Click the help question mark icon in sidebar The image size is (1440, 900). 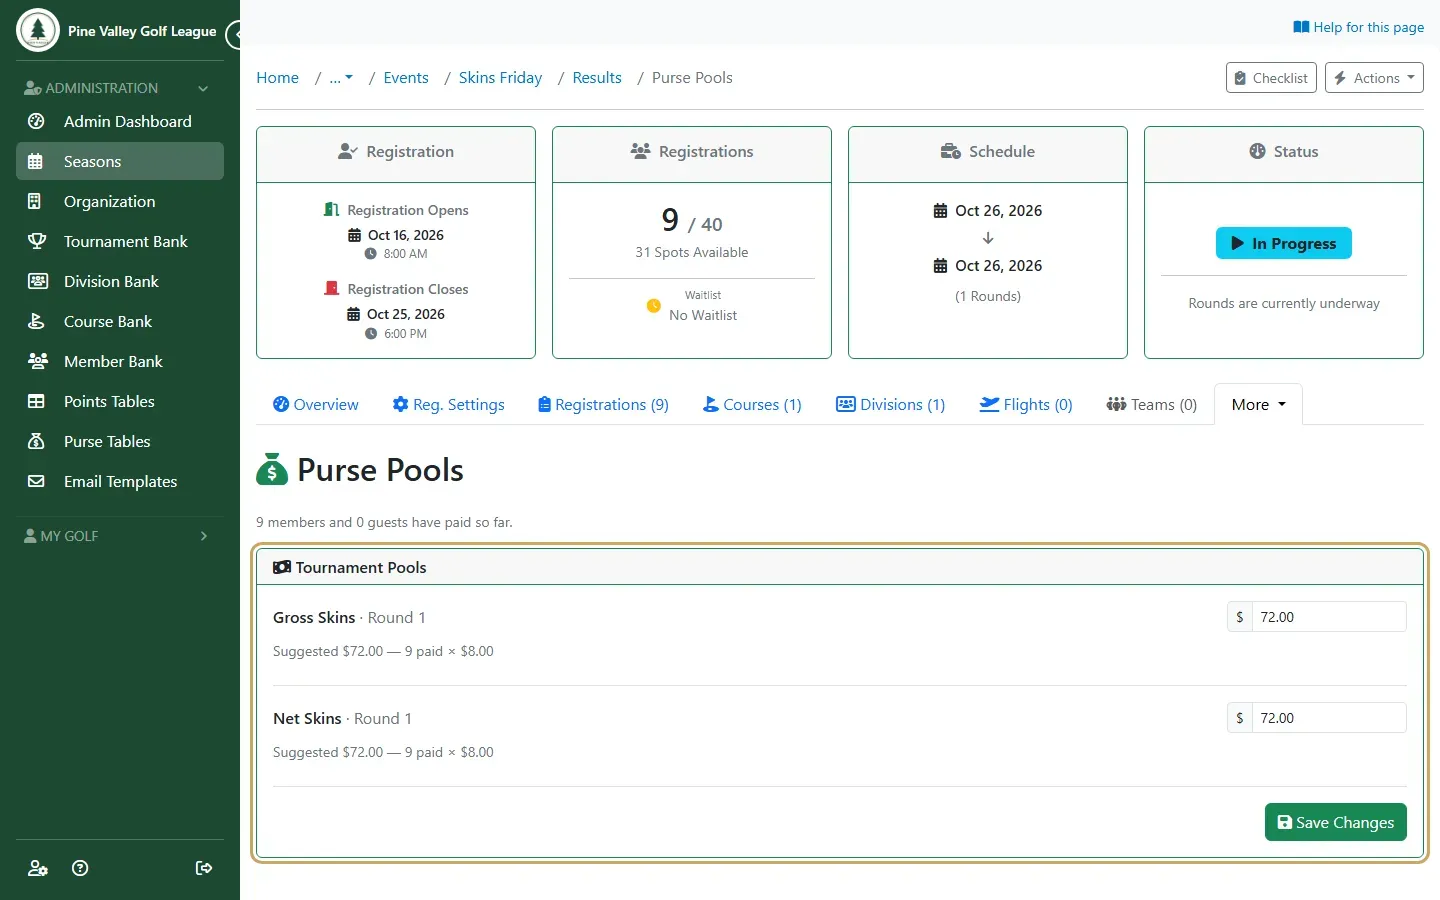tap(80, 868)
